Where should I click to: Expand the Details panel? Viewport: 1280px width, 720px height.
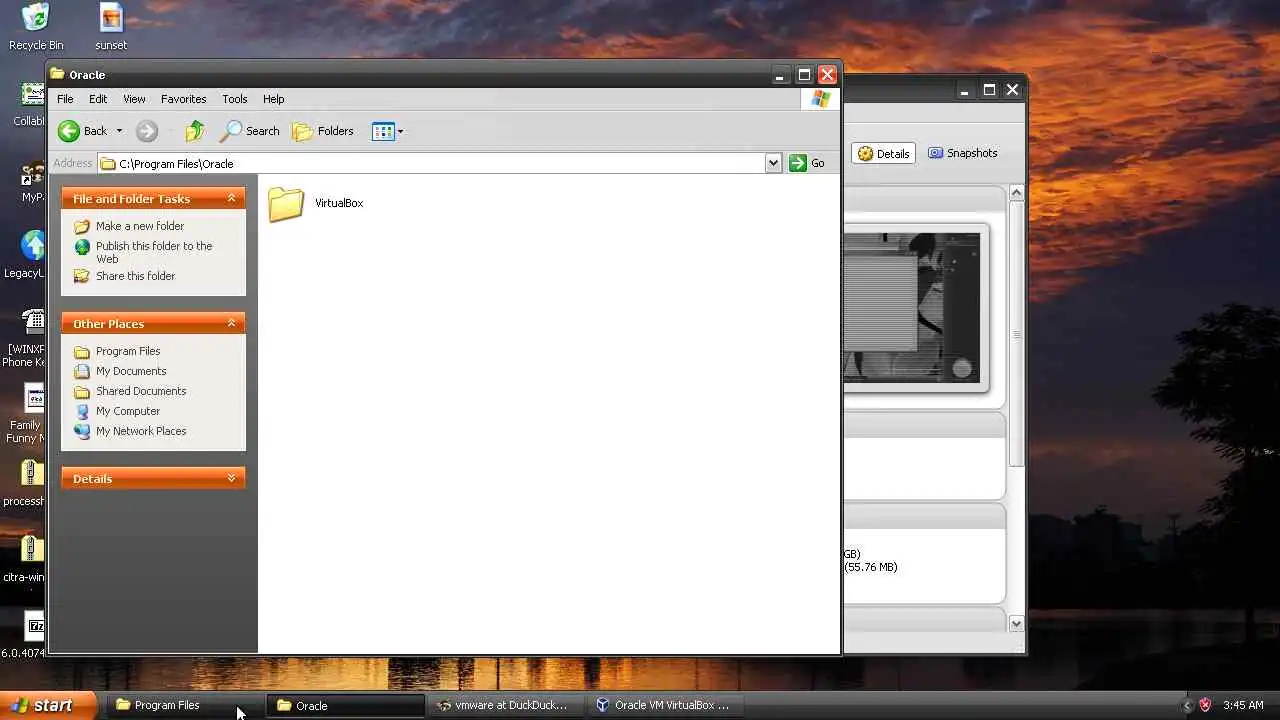point(231,478)
